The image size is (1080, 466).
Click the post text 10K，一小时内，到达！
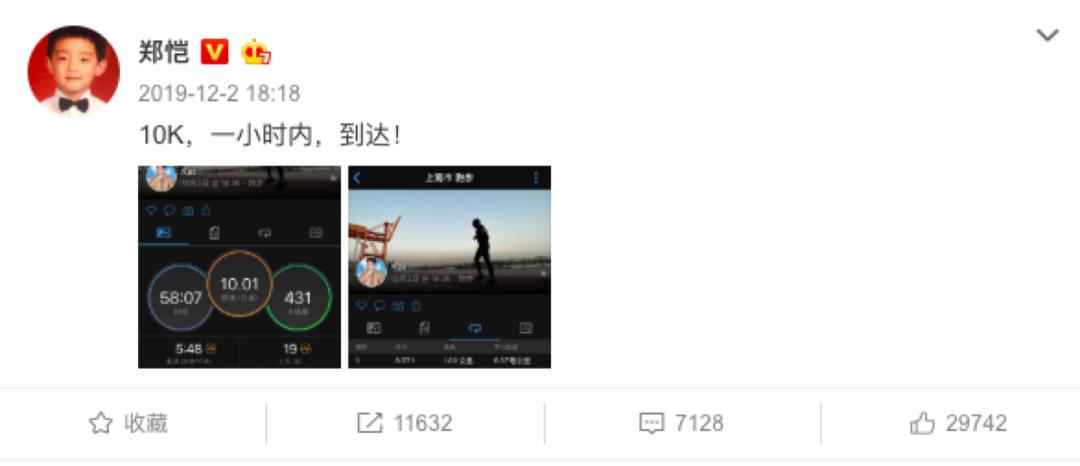point(270,136)
